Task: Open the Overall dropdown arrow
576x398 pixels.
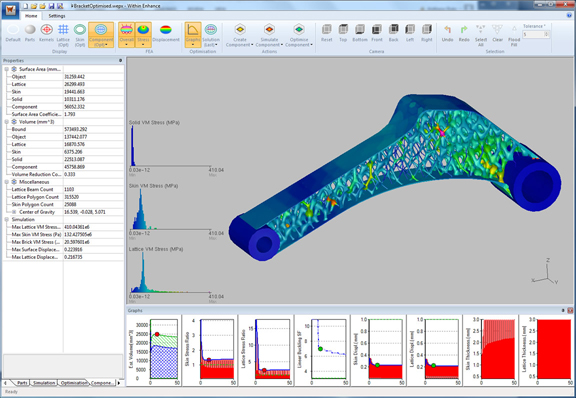Action: [126, 45]
